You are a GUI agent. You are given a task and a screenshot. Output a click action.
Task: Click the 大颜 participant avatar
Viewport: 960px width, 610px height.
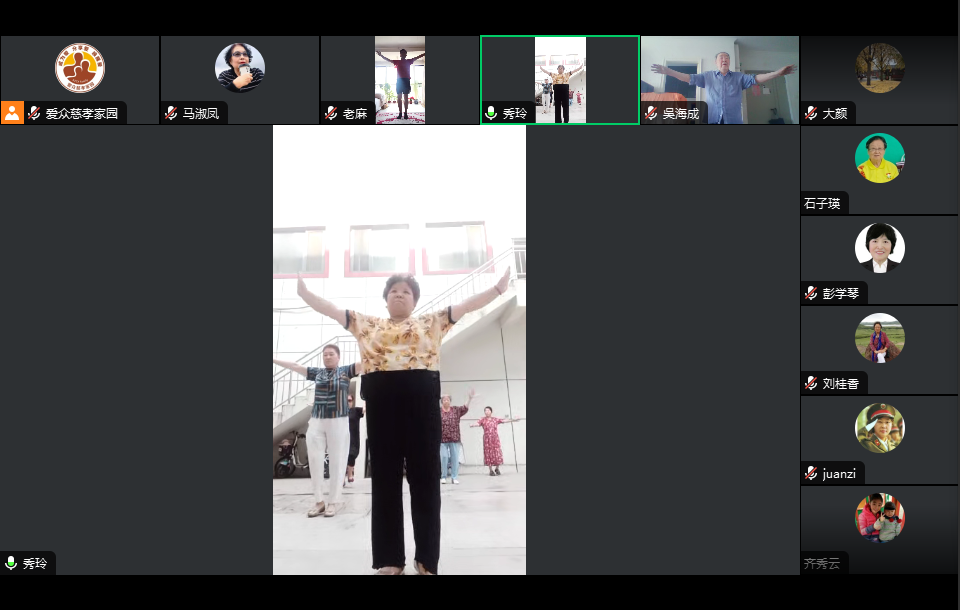coord(880,68)
